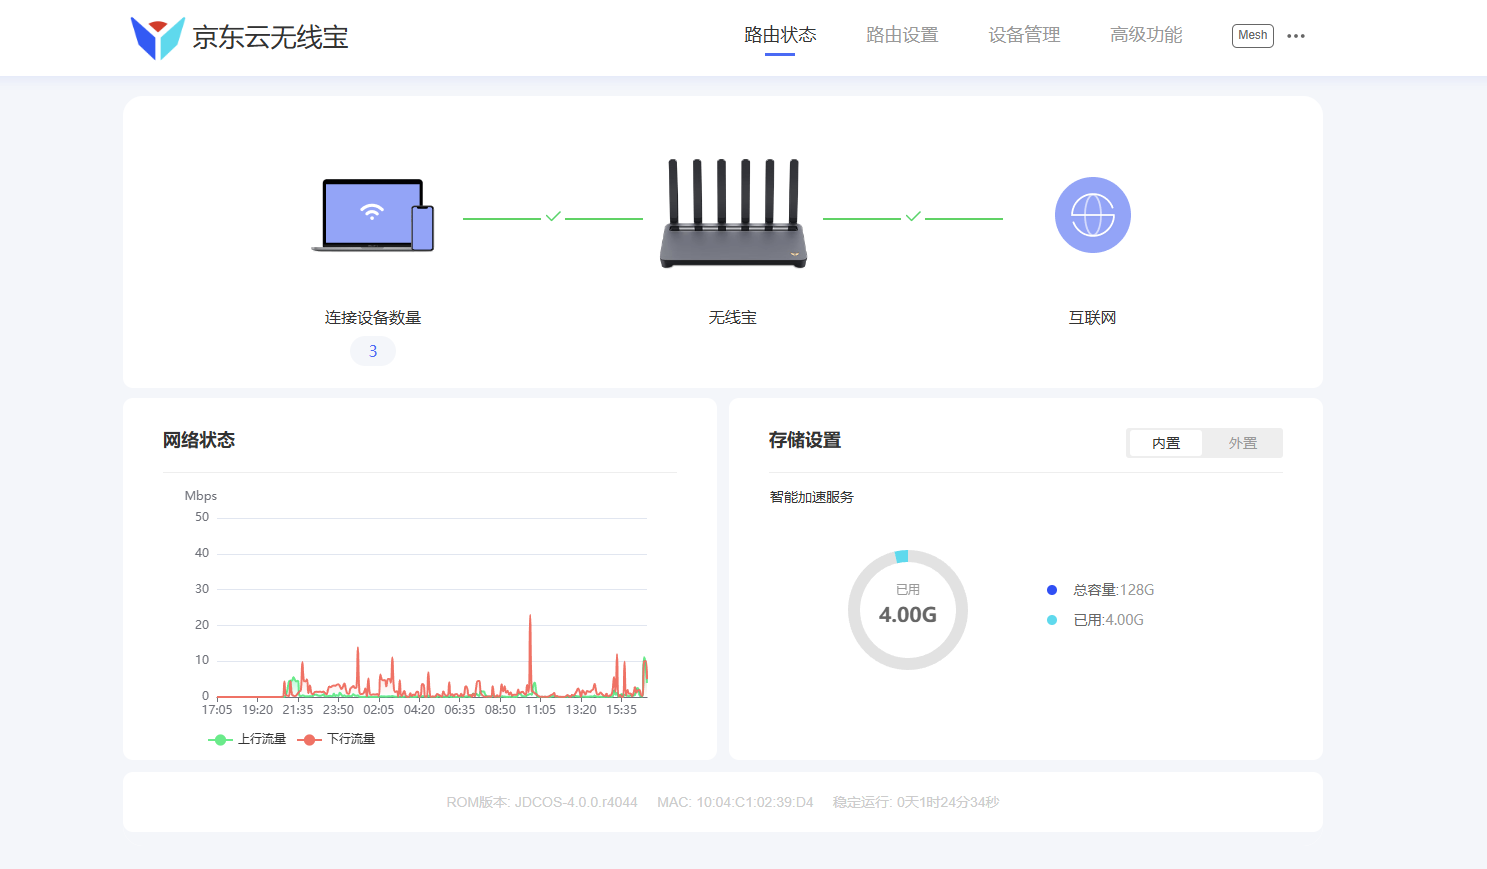Expand the 高级功能 menu
The image size is (1487, 869).
(1145, 35)
